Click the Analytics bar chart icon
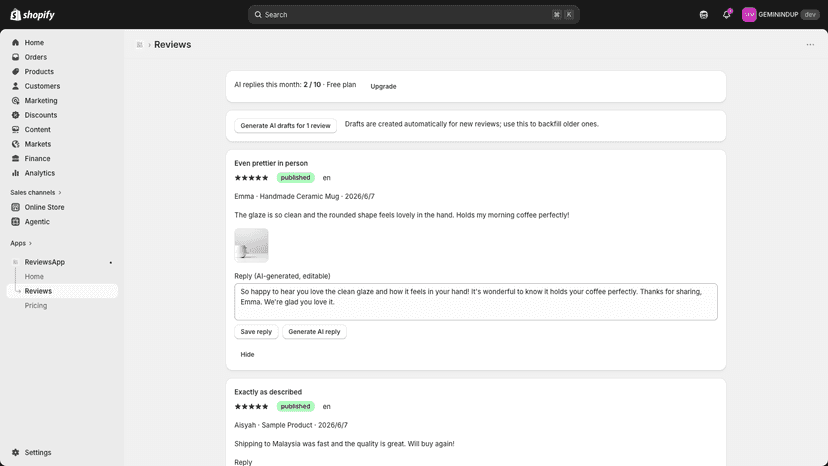The height and width of the screenshot is (466, 828). click(15, 173)
